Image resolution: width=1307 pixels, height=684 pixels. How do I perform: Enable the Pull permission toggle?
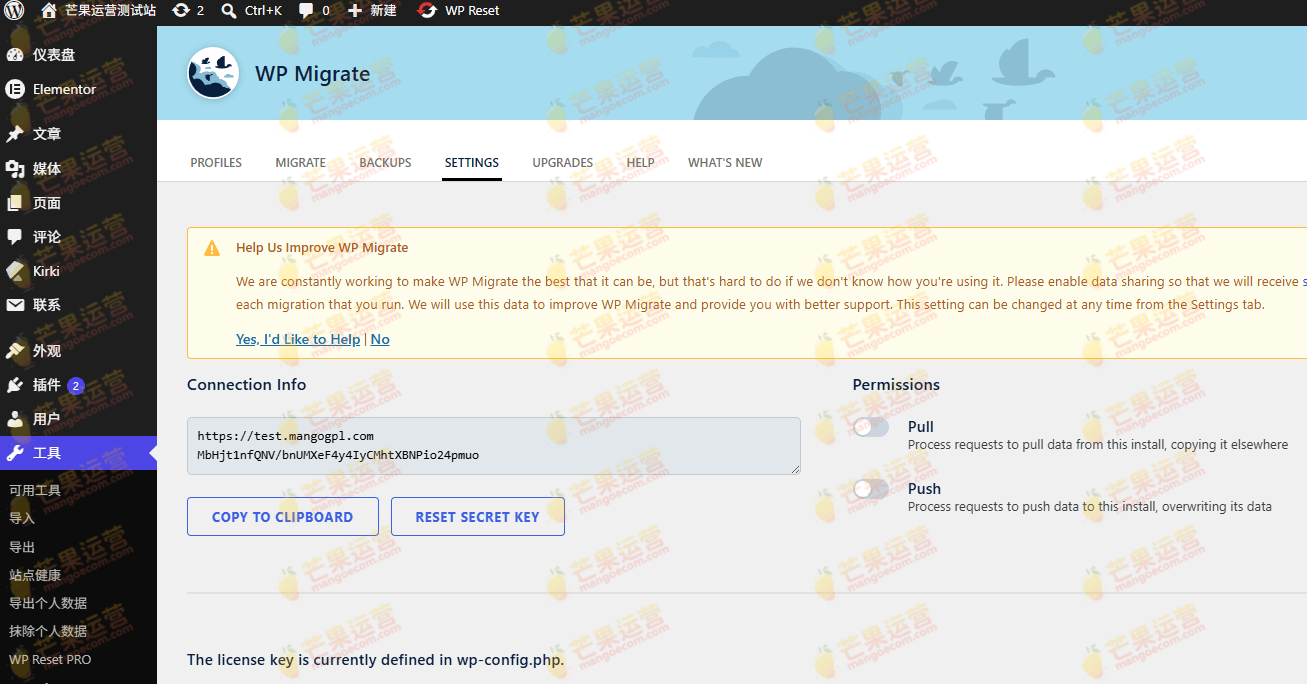tap(871, 427)
